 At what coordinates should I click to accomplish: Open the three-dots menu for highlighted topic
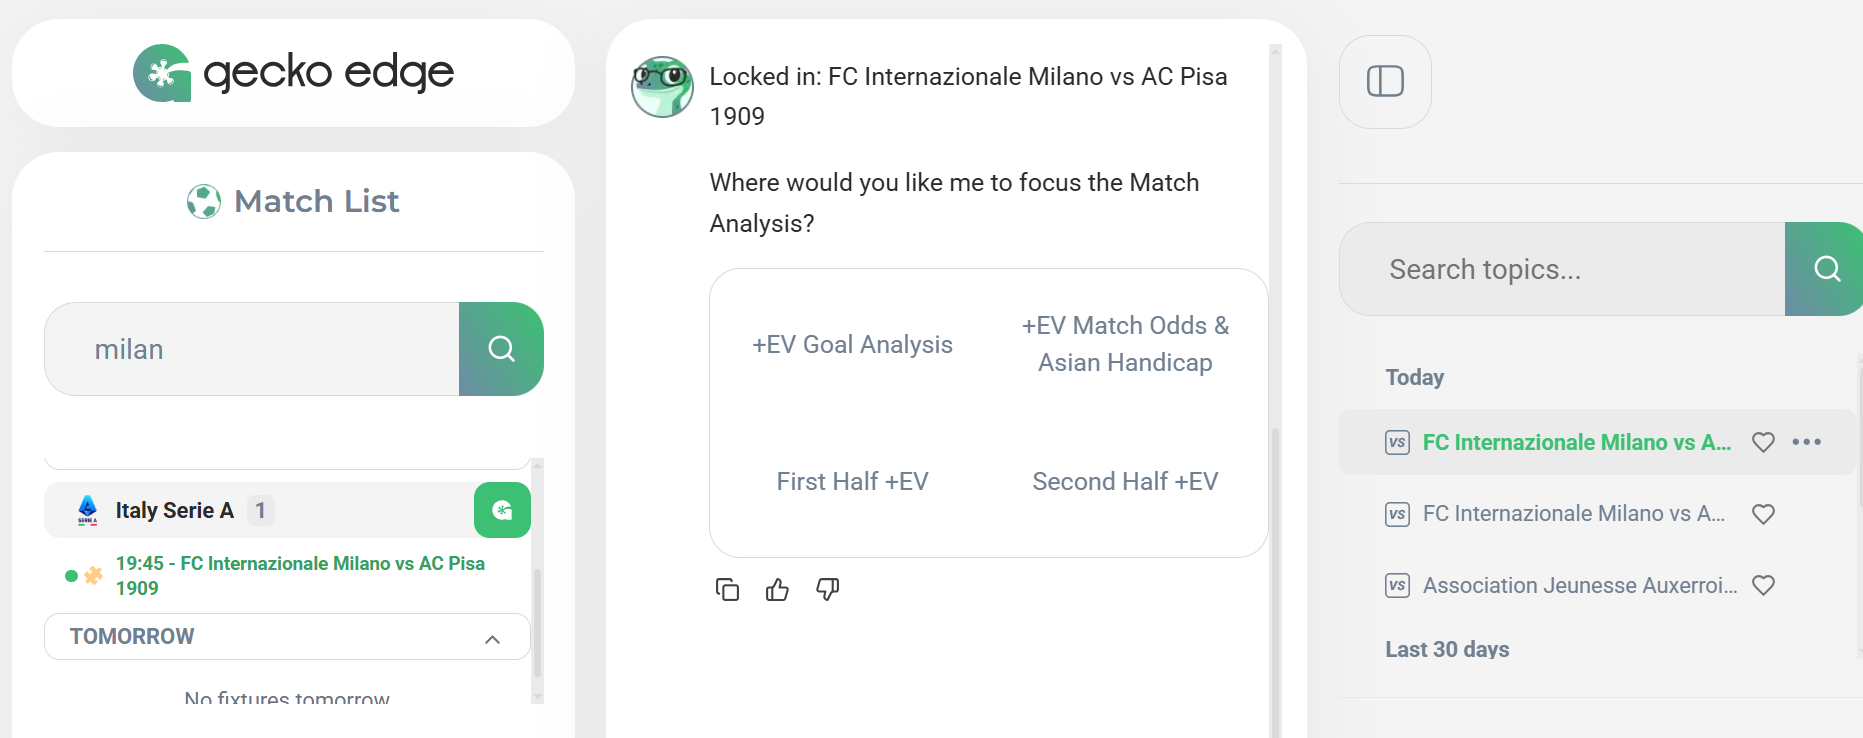click(1806, 442)
